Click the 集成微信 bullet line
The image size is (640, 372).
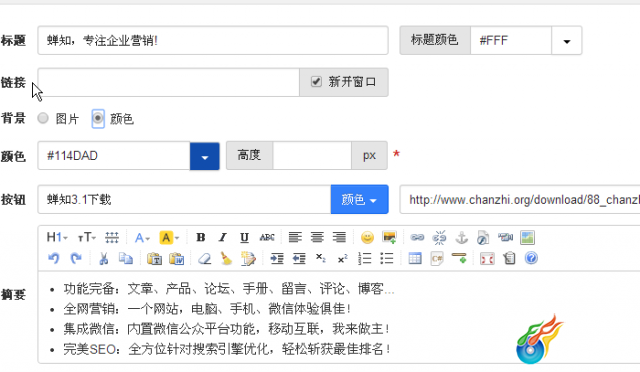(x=227, y=329)
